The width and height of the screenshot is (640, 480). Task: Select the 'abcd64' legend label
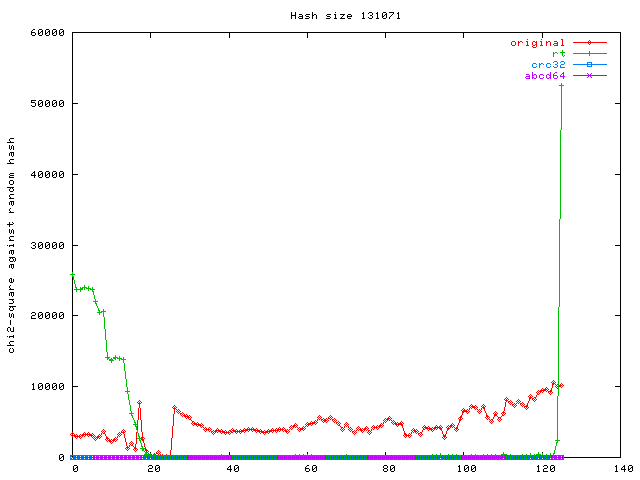pyautogui.click(x=544, y=76)
